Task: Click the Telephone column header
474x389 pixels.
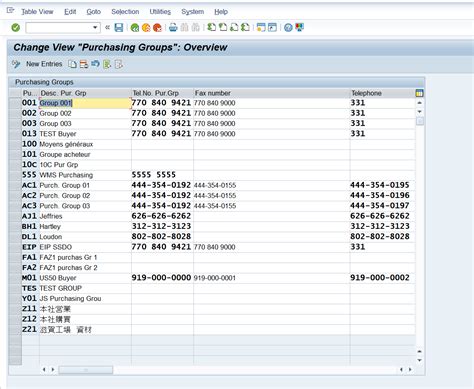Action: 383,93
